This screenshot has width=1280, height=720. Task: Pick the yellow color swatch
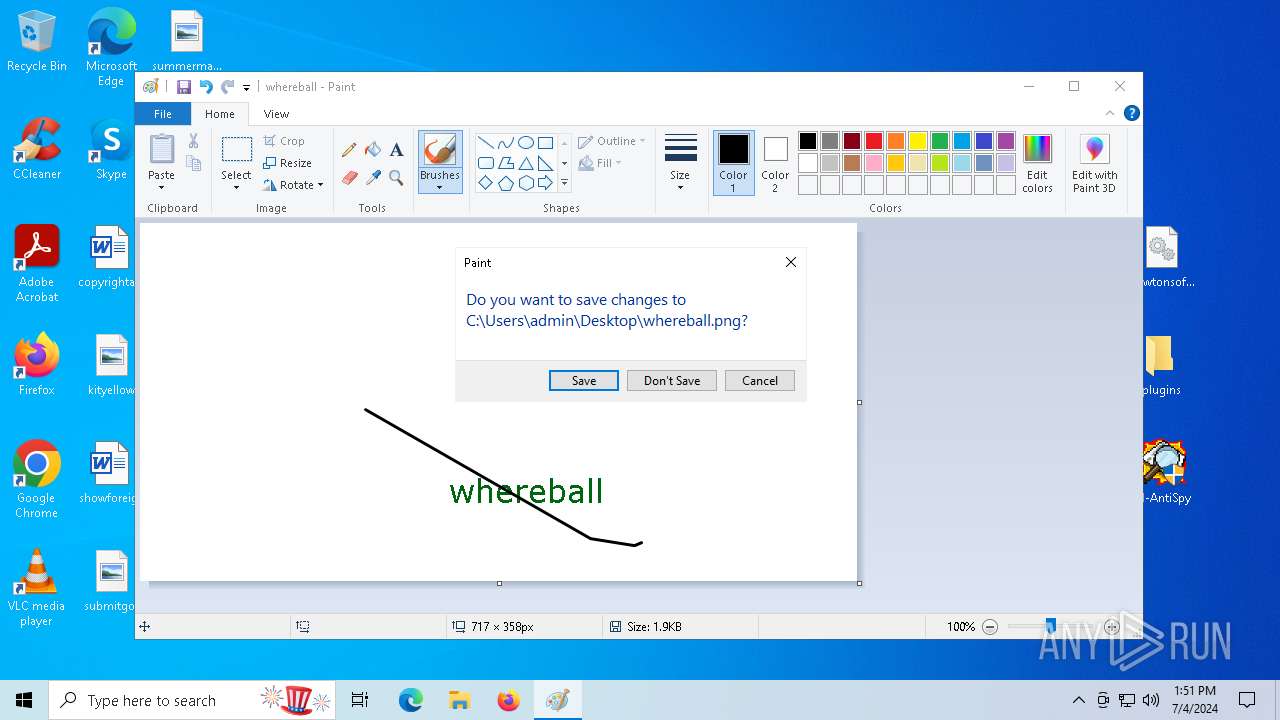[918, 141]
